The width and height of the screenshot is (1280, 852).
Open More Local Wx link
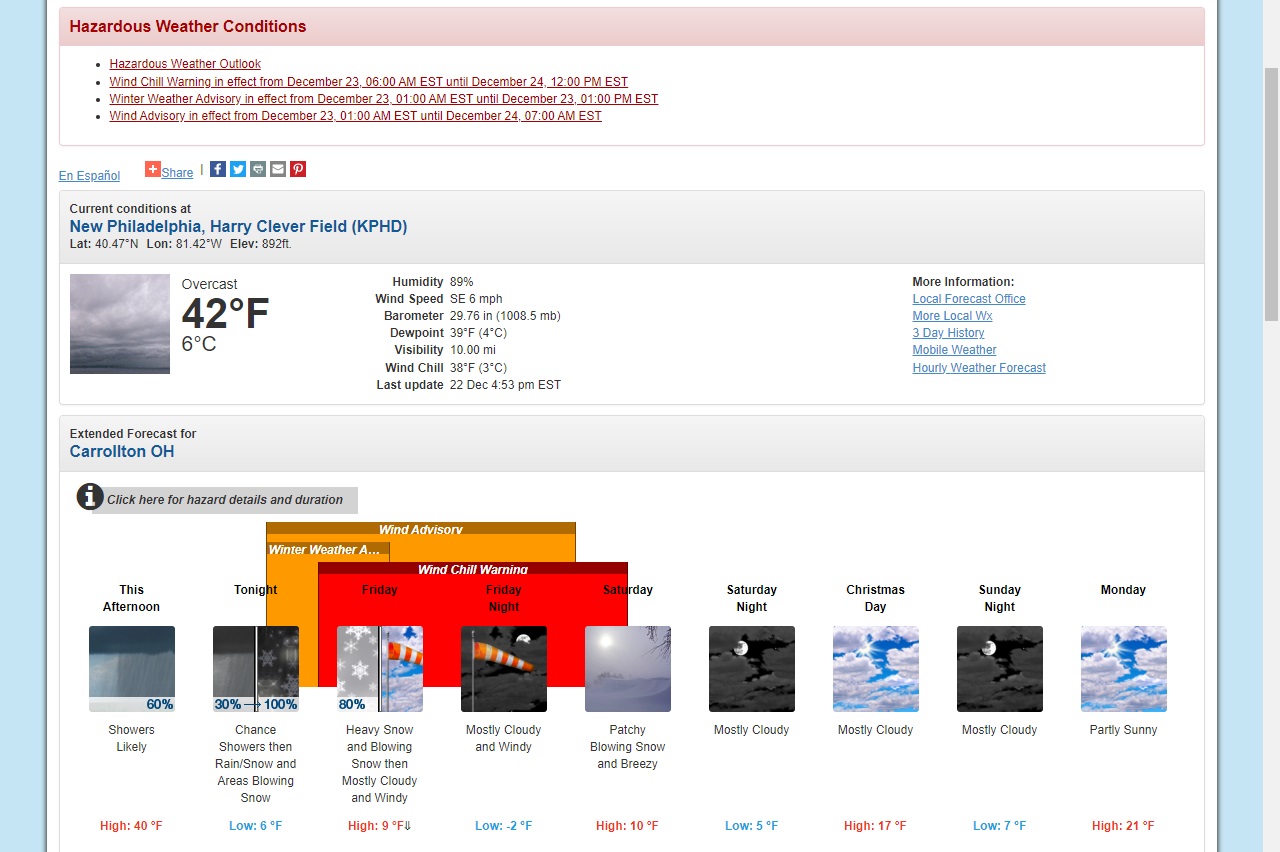[x=952, y=316]
